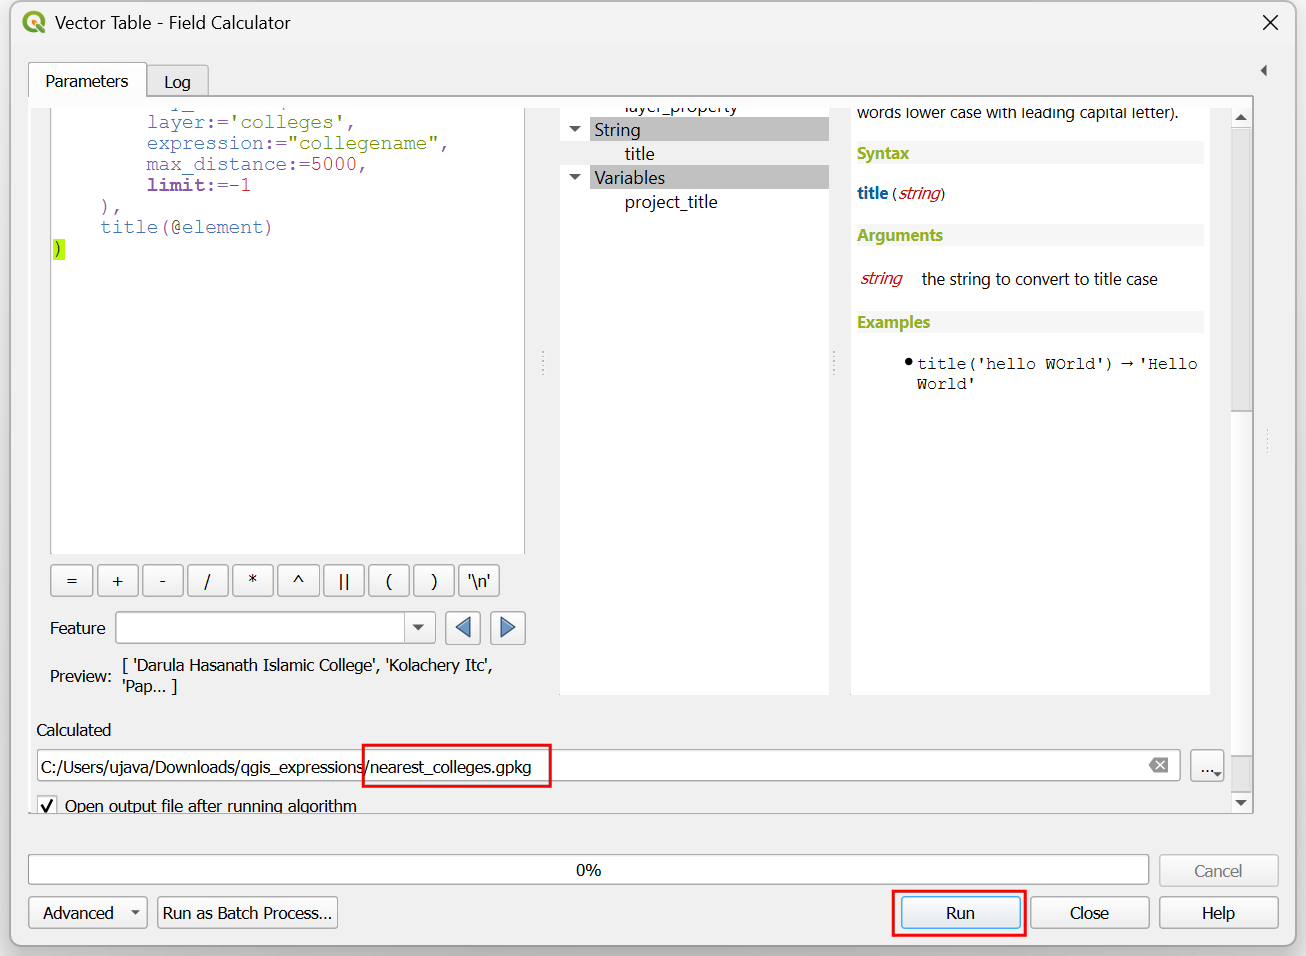The width and height of the screenshot is (1306, 956).
Task: Show the previous feature with the left arrow
Action: (463, 628)
